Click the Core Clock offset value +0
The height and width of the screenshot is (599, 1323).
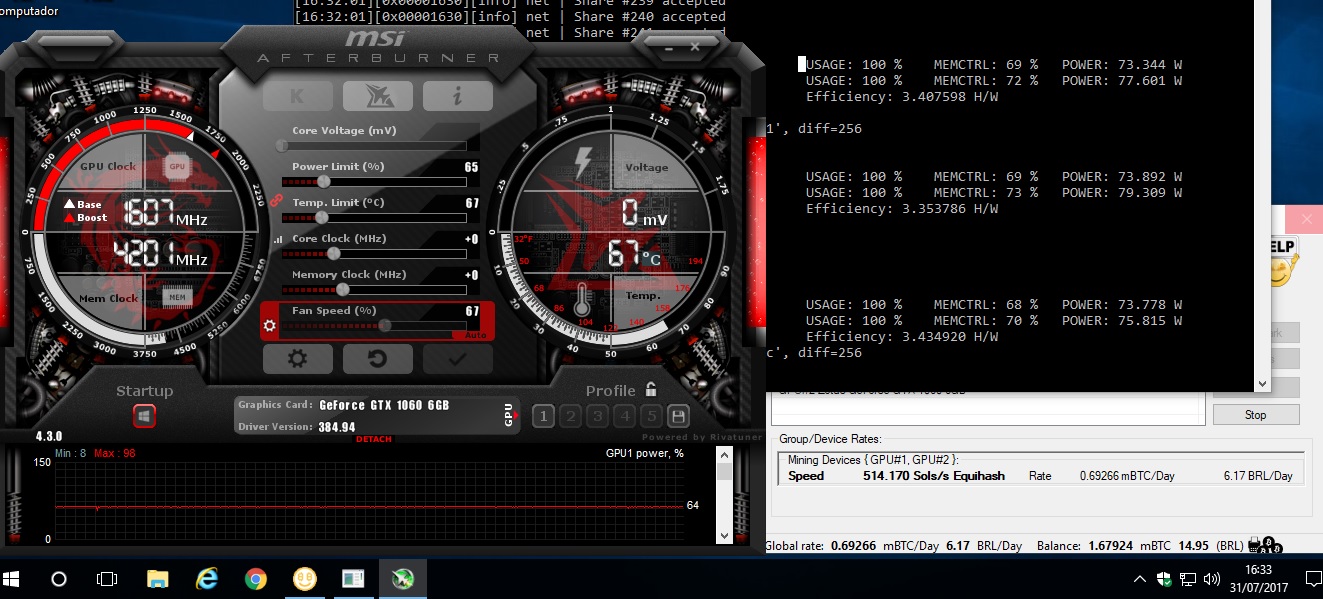point(471,239)
